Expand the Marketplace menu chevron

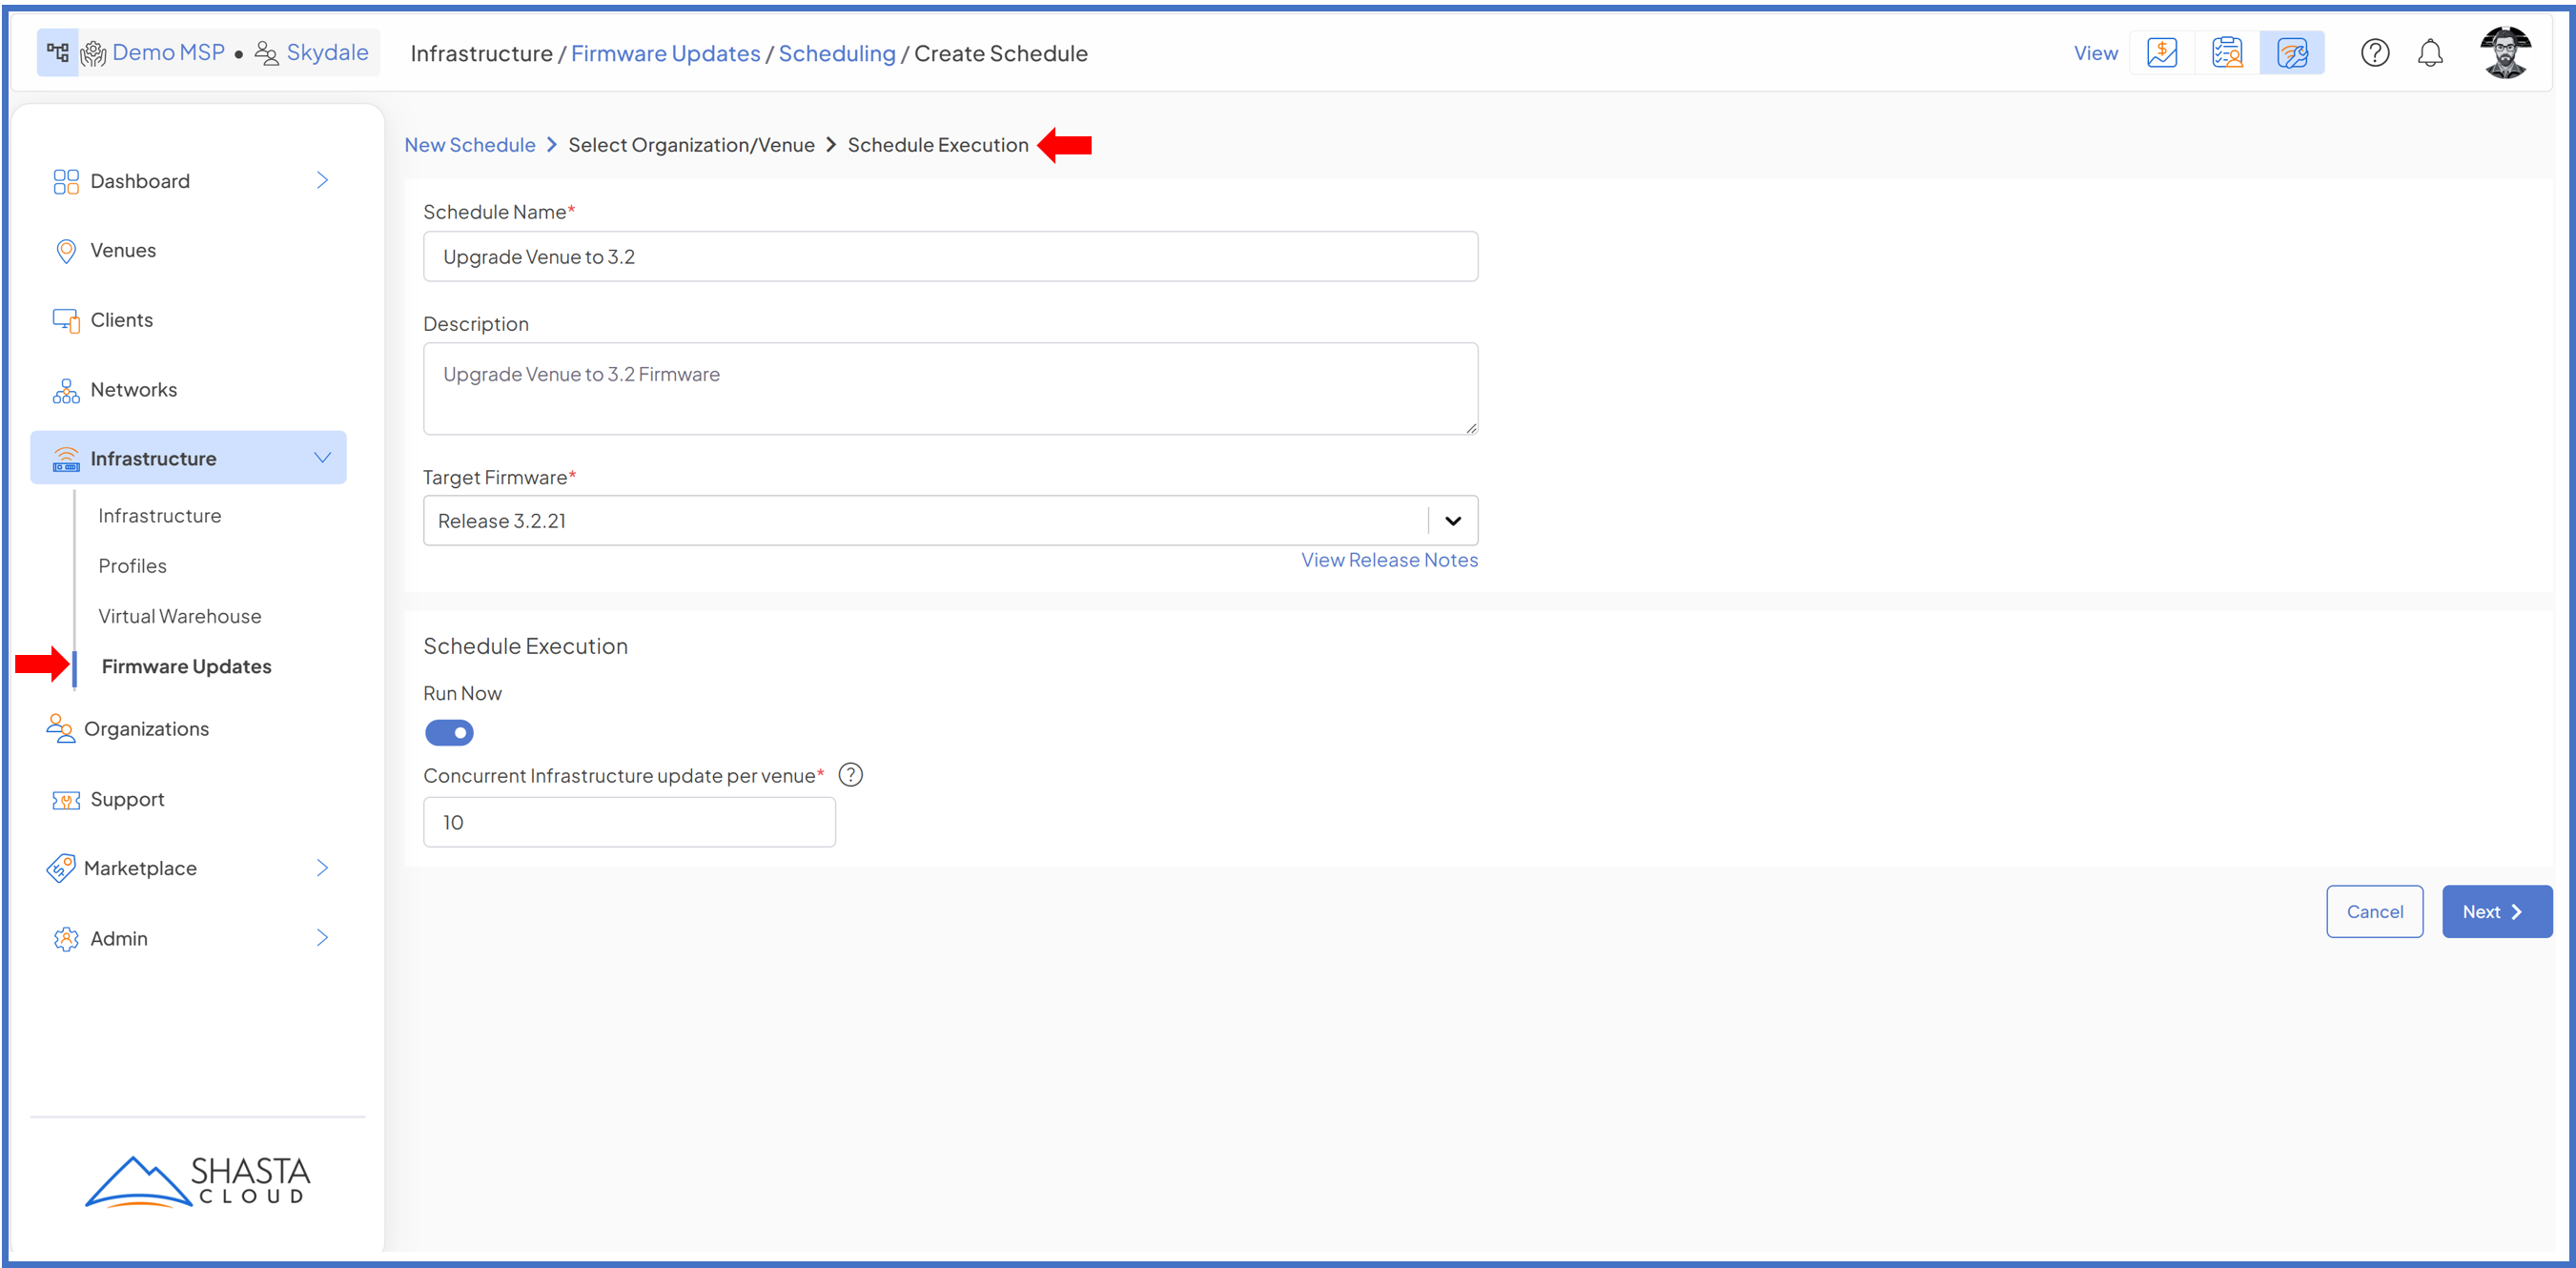point(322,868)
